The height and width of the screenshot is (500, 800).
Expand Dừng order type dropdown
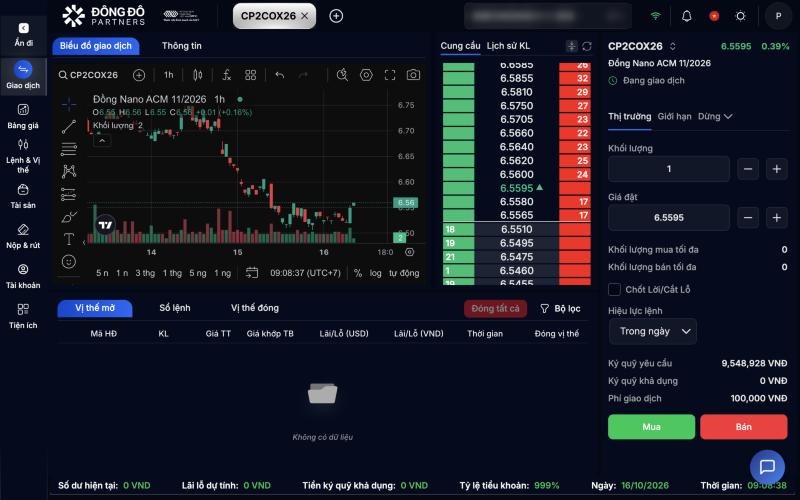(715, 116)
